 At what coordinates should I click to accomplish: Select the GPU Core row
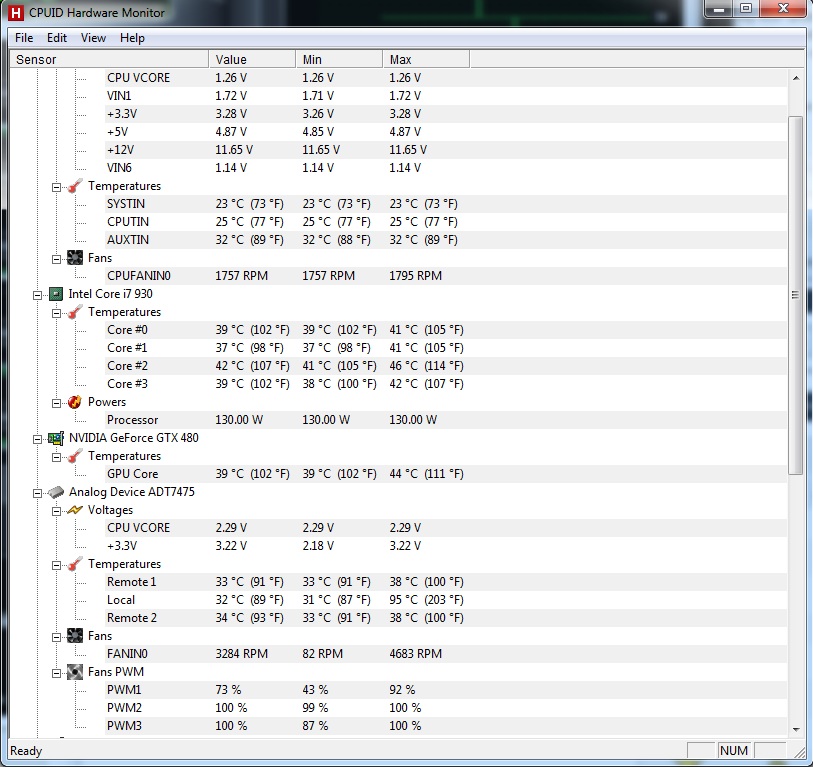pyautogui.click(x=446, y=474)
